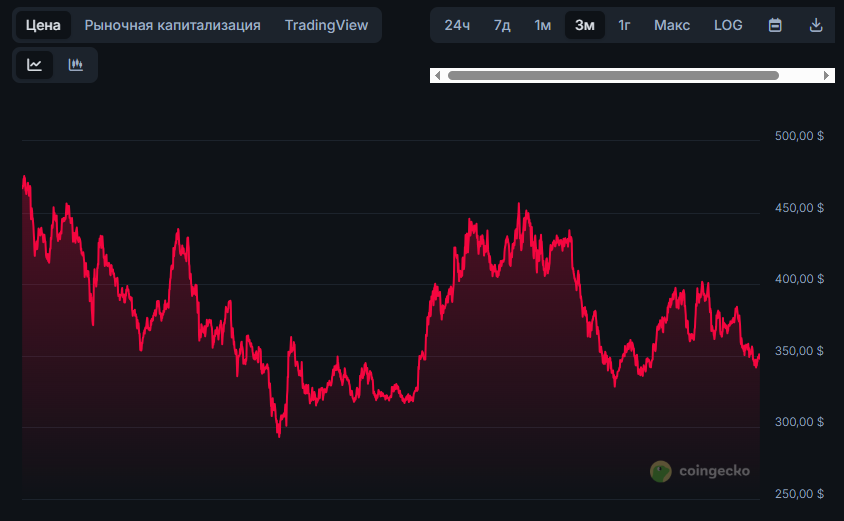
Task: Switch to line chart view icon
Action: point(35,65)
